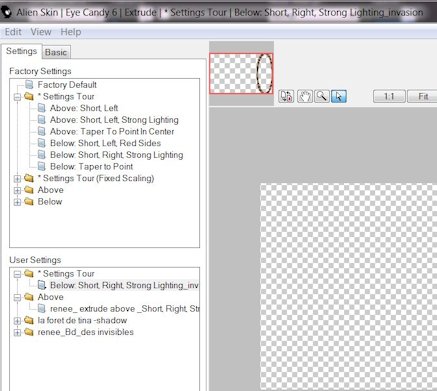Viewport: 437px width, 391px height.
Task: Select Above: Taper To Point In Center
Action: tap(112, 131)
